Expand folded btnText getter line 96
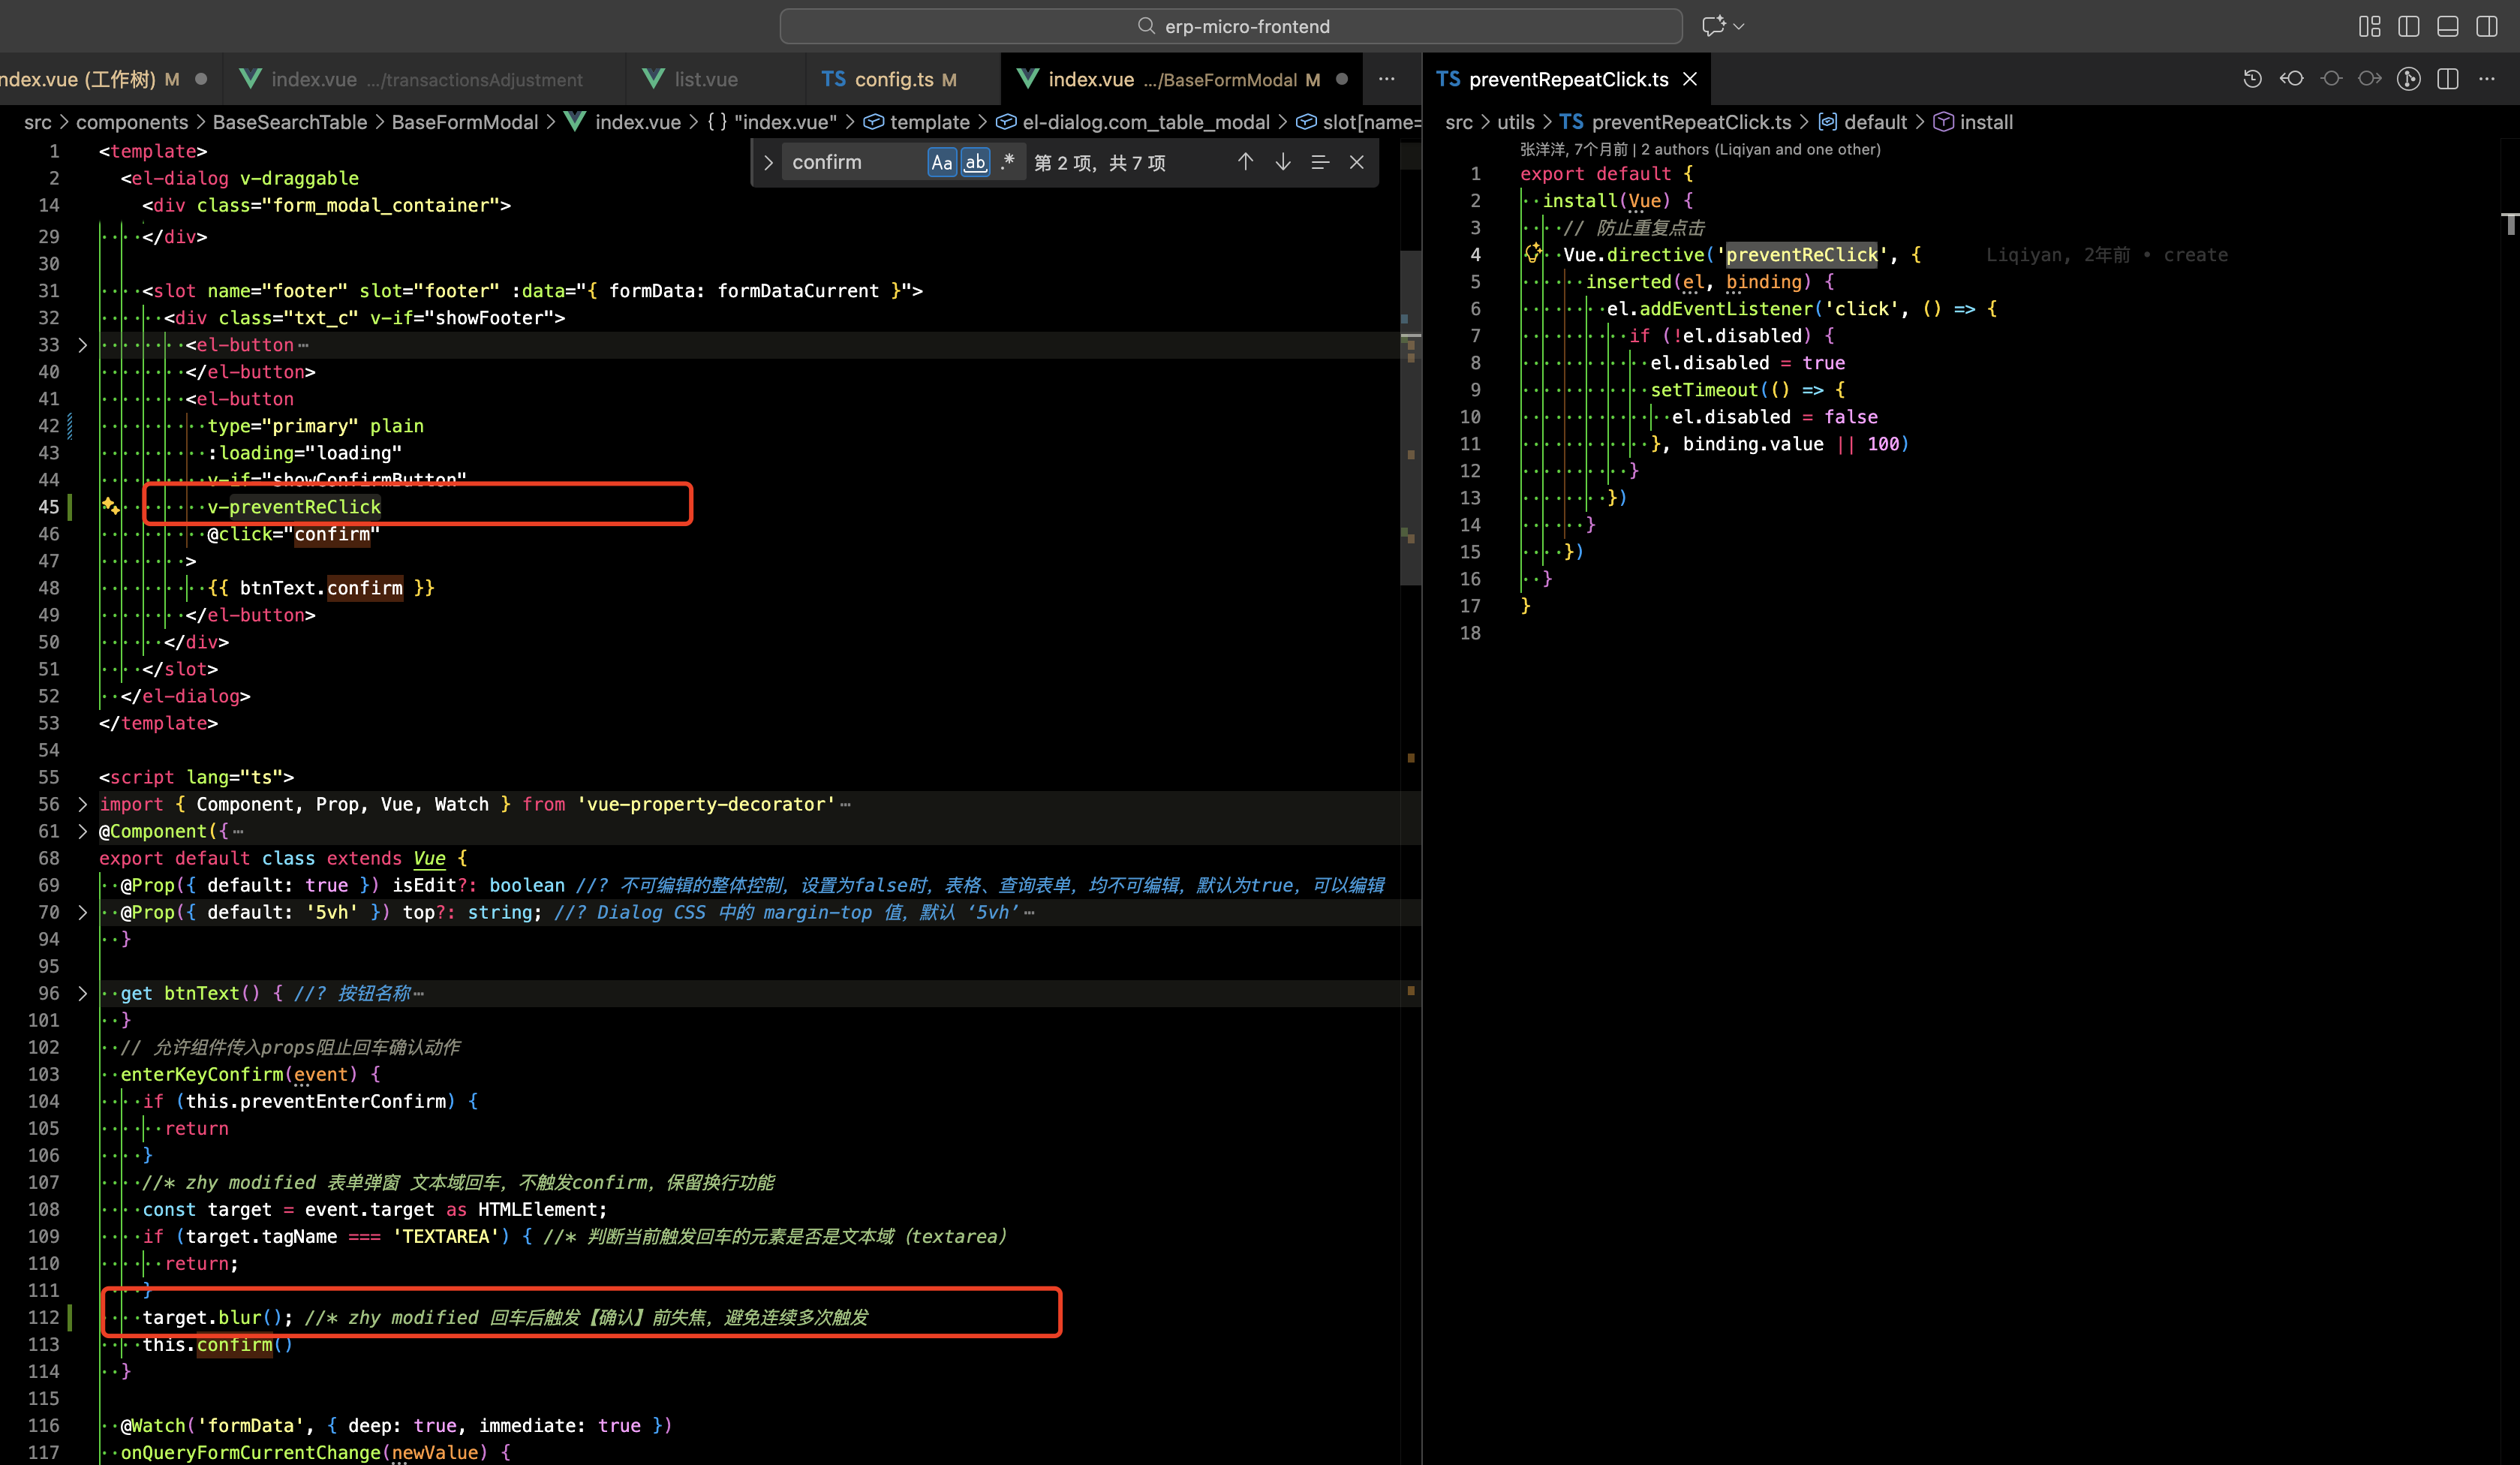The image size is (2520, 1465). (x=83, y=993)
